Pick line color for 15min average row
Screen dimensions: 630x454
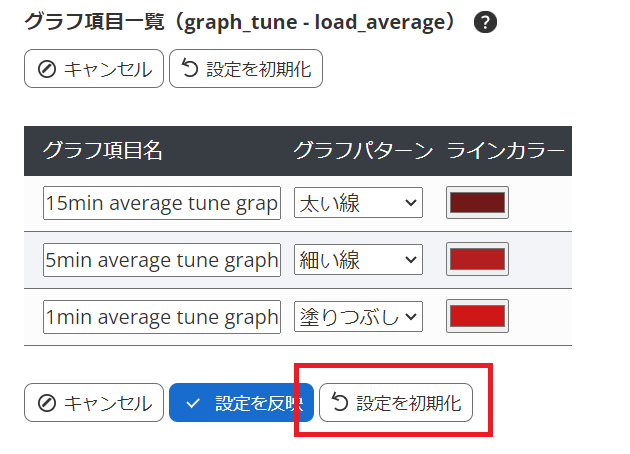(478, 203)
